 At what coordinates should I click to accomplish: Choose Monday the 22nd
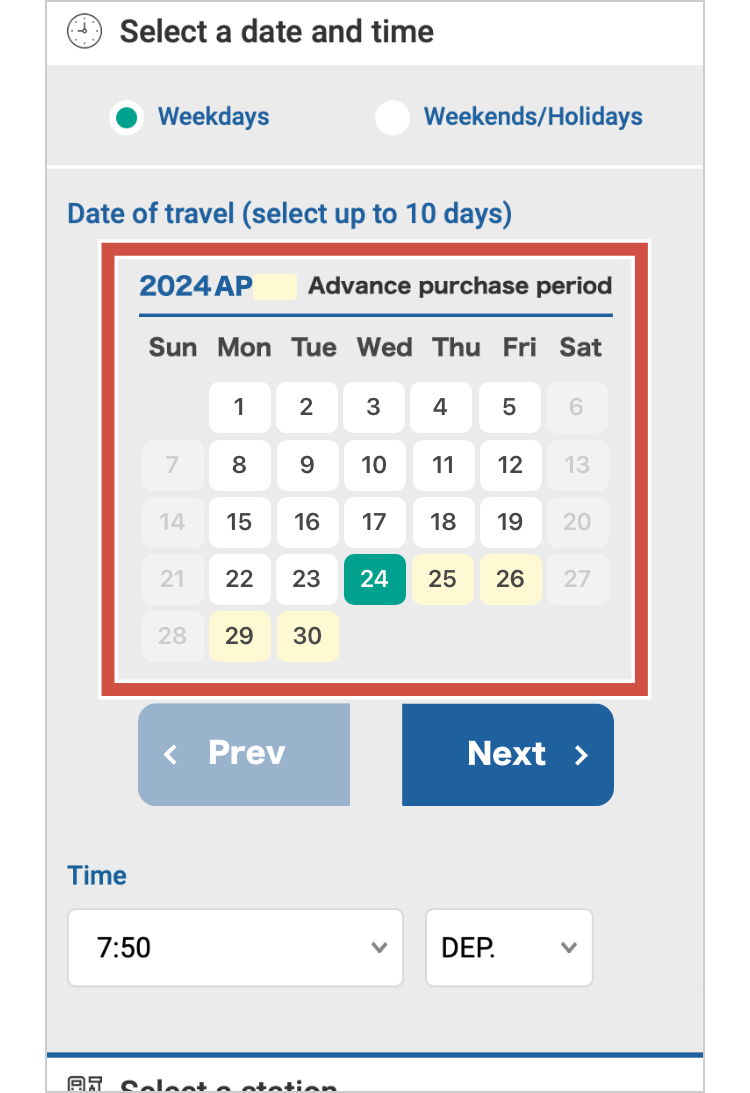tap(239, 579)
